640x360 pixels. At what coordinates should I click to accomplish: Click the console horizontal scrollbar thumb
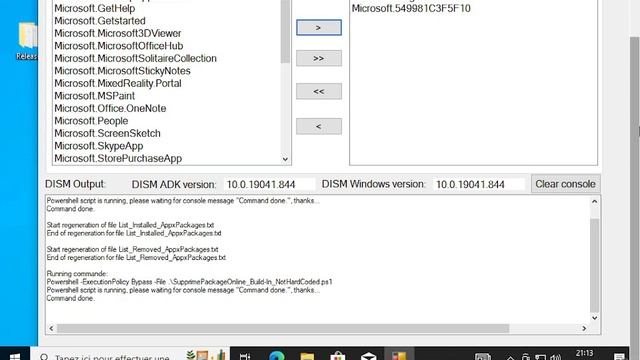tap(283, 329)
